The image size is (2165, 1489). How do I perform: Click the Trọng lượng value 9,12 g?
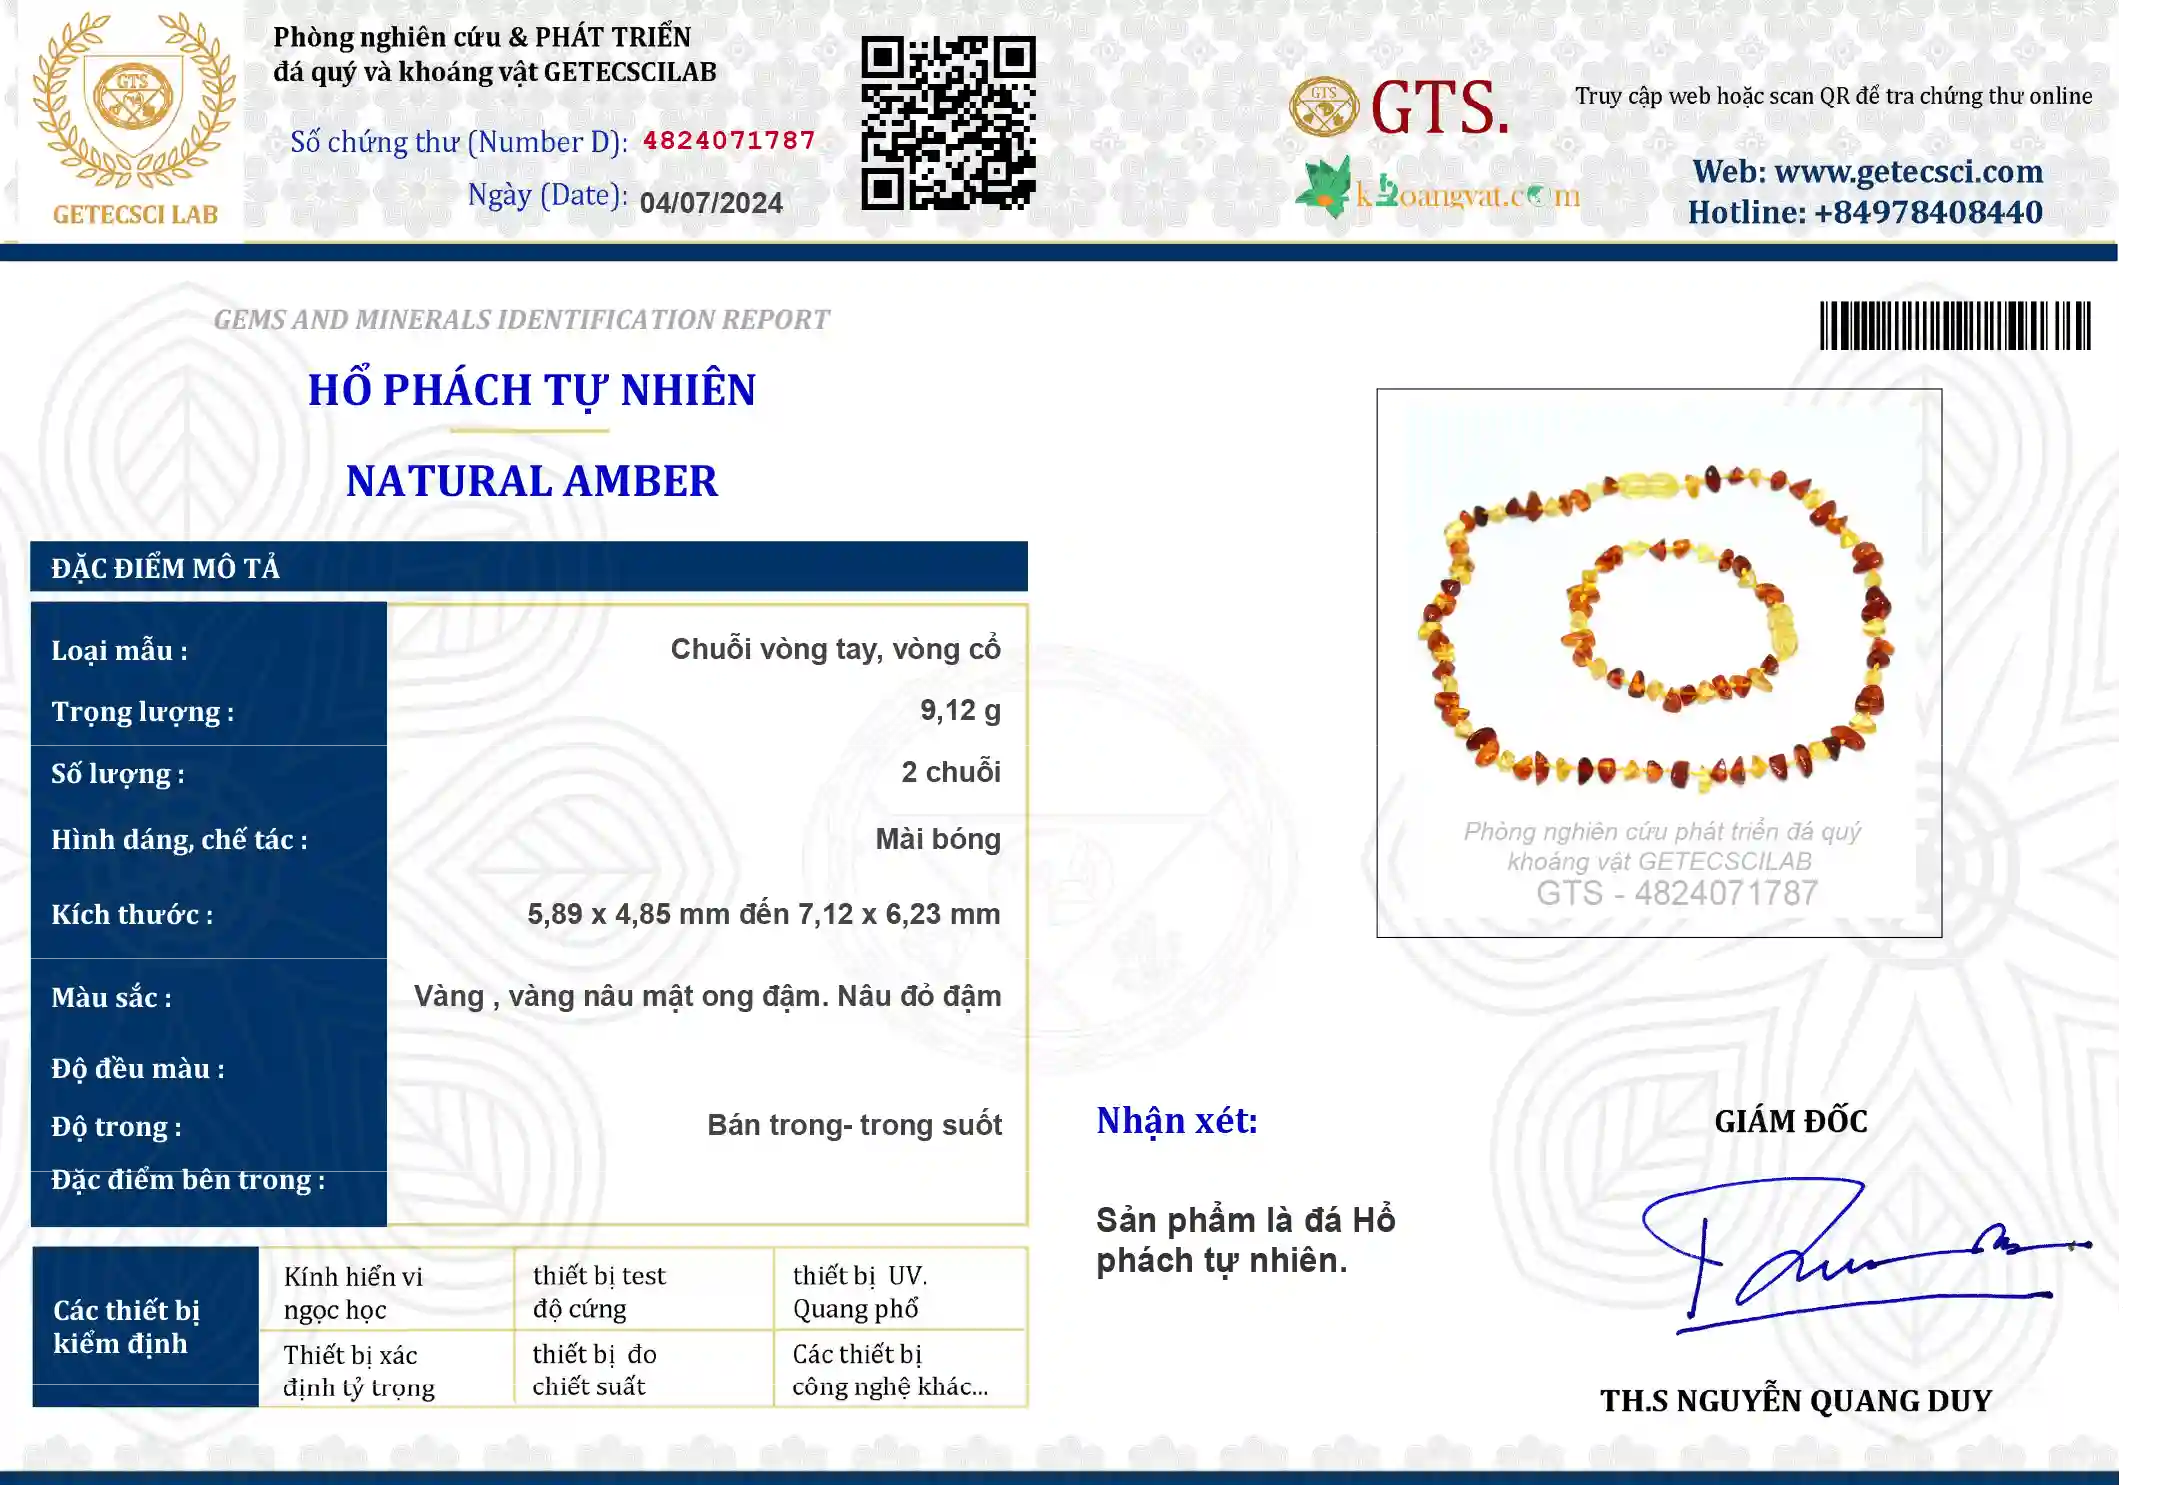960,711
